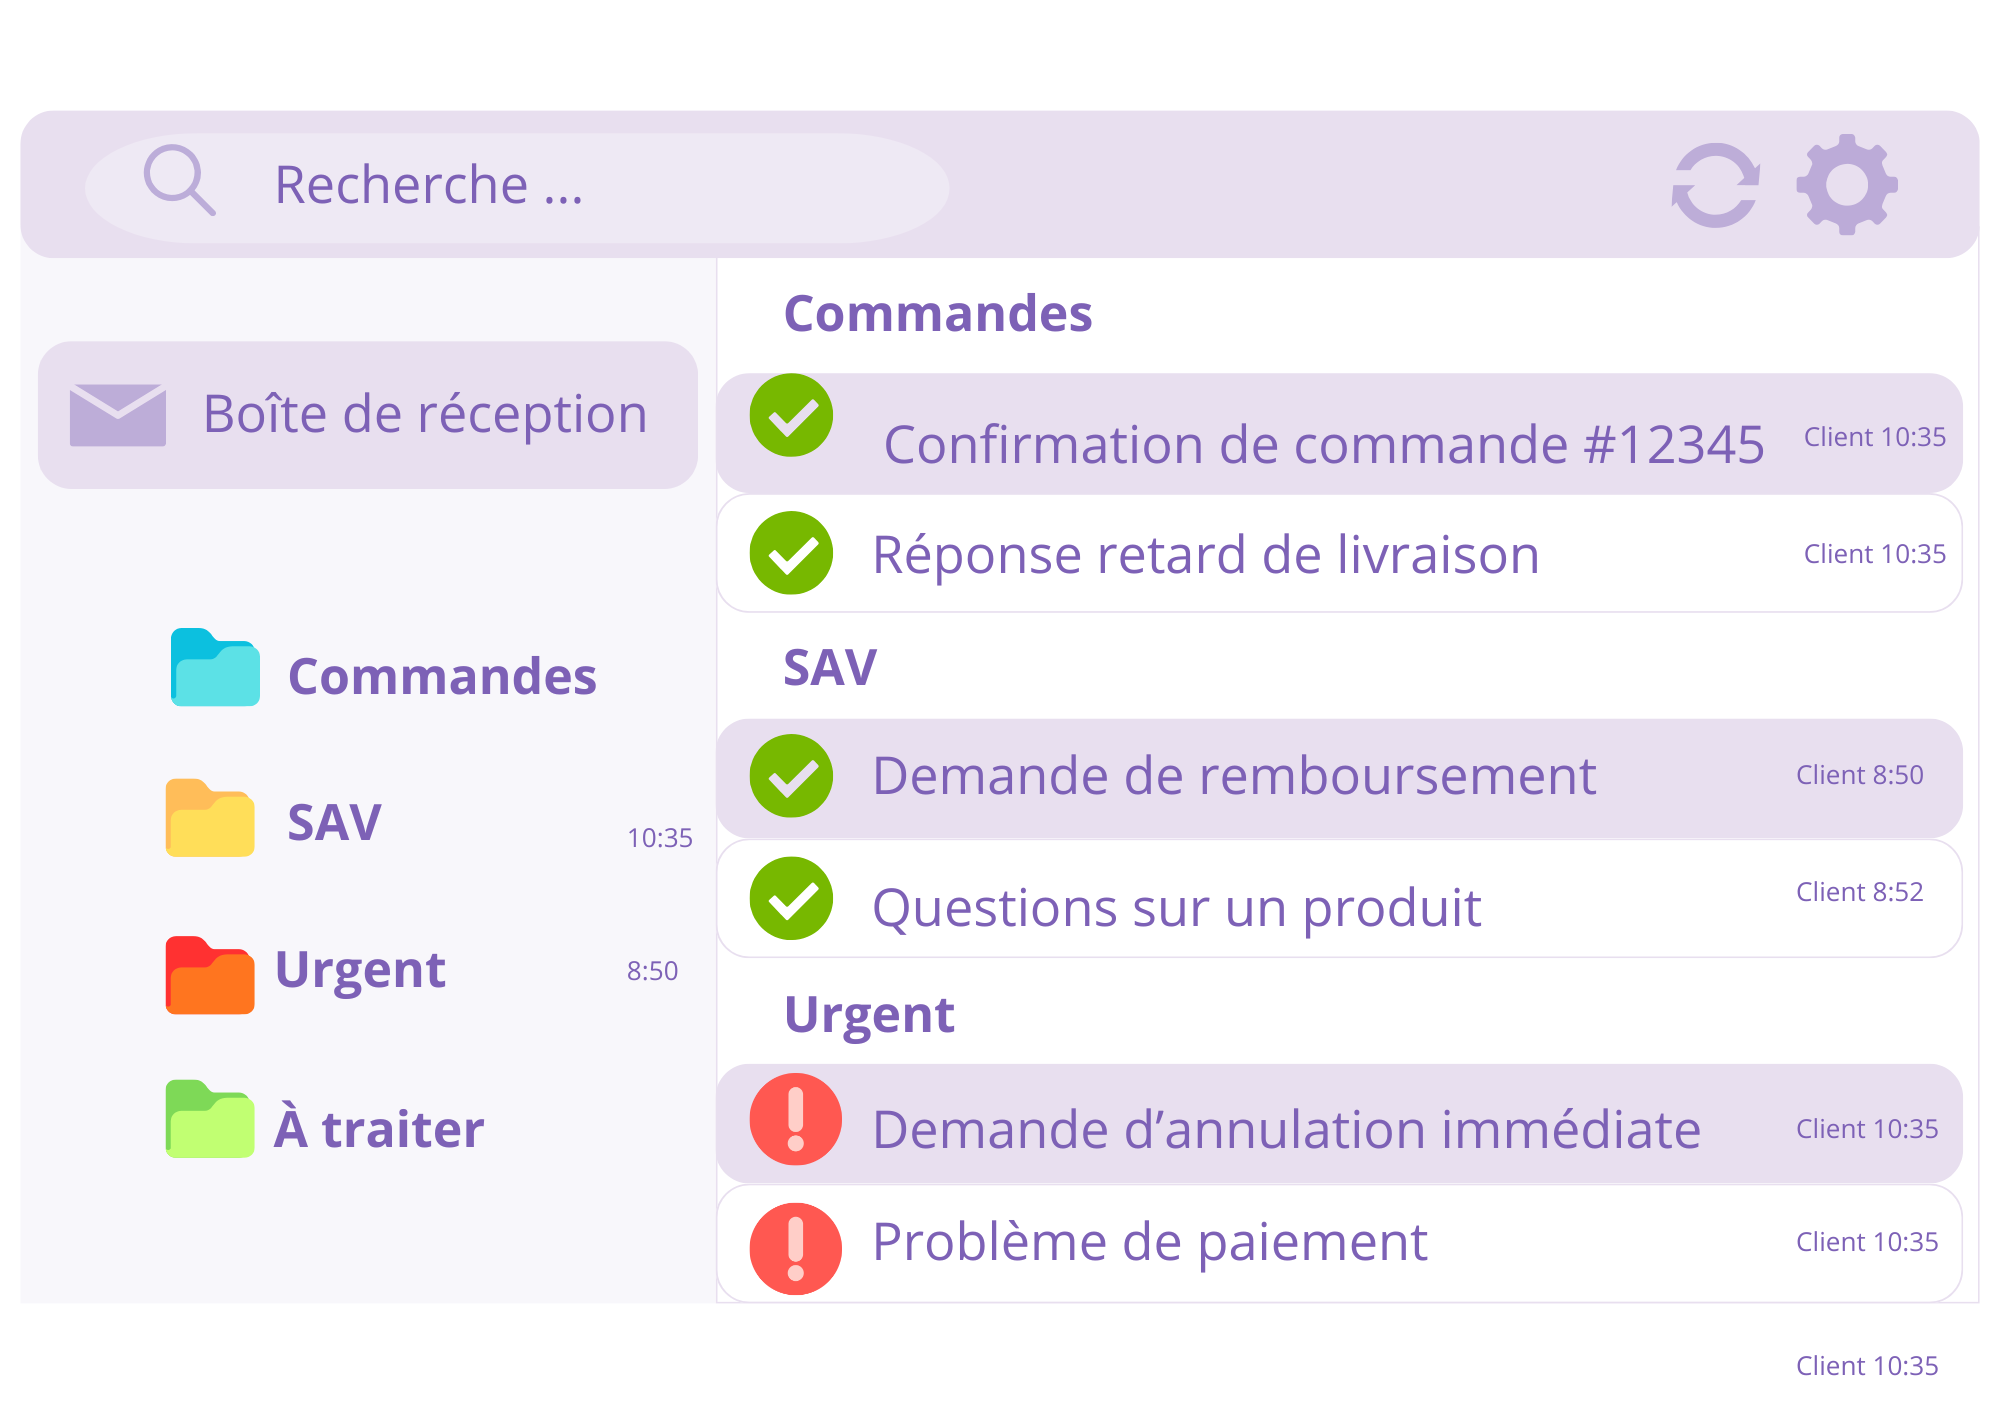
Task: Toggle check on Réponse retard de livraison
Action: 791,553
